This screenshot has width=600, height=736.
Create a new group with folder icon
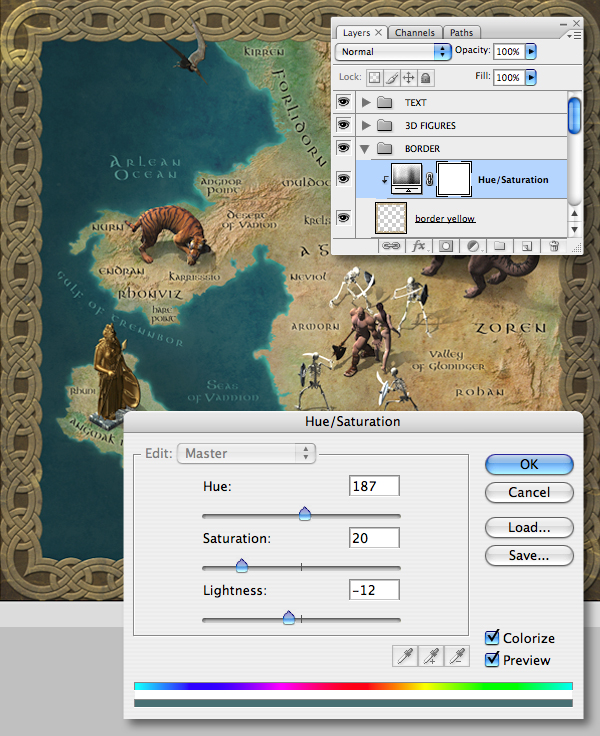(x=500, y=246)
